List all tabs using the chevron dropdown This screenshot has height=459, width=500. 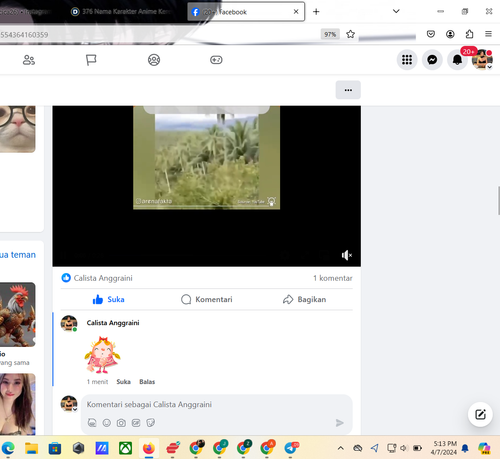tap(396, 11)
